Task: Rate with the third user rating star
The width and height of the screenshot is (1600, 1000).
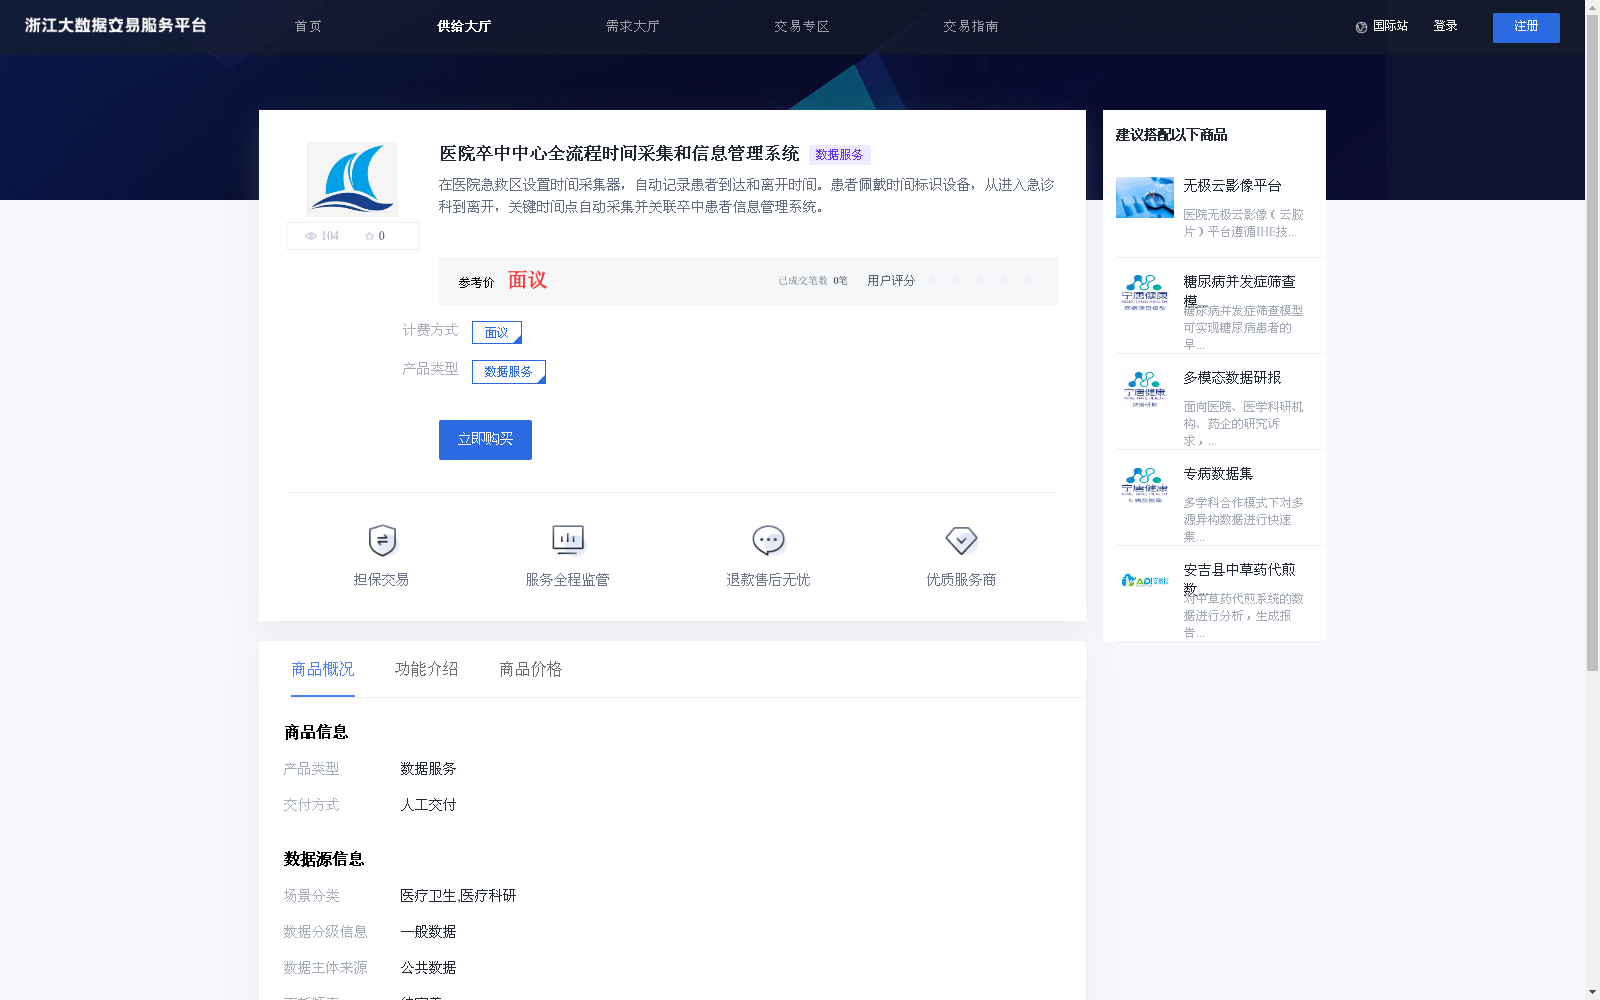Action: pos(980,280)
